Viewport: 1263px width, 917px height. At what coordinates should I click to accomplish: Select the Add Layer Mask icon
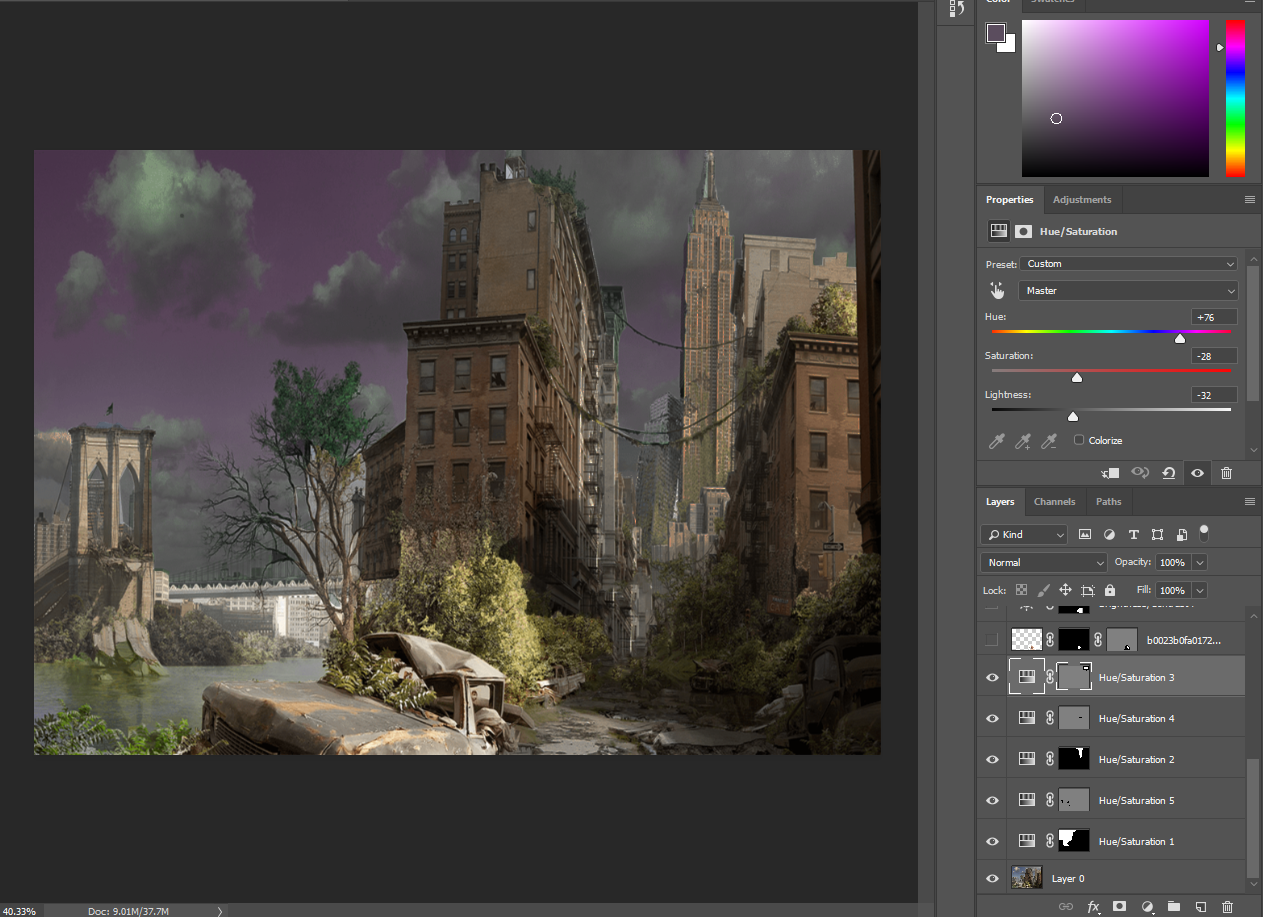coord(1119,906)
